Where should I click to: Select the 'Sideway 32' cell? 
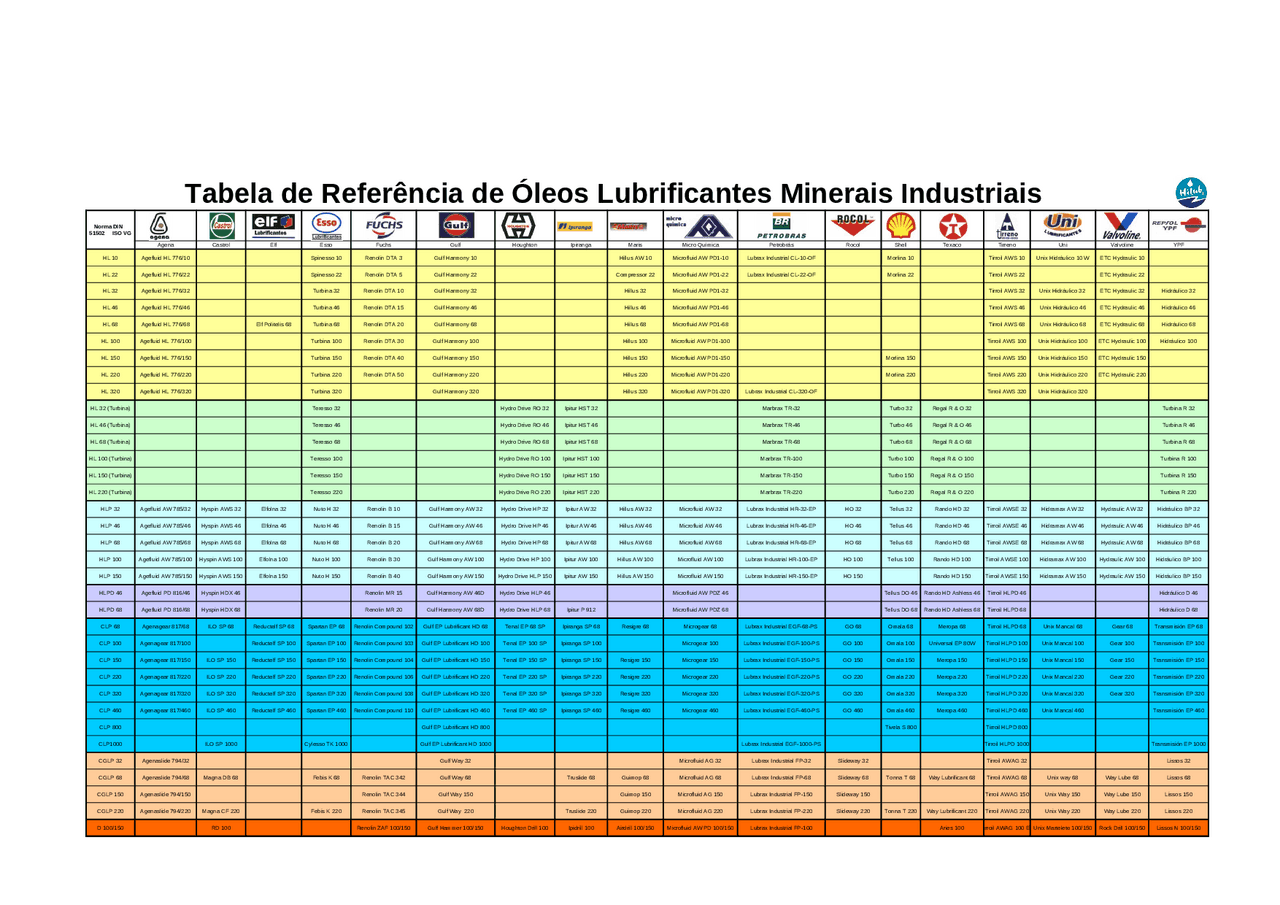pyautogui.click(x=853, y=760)
